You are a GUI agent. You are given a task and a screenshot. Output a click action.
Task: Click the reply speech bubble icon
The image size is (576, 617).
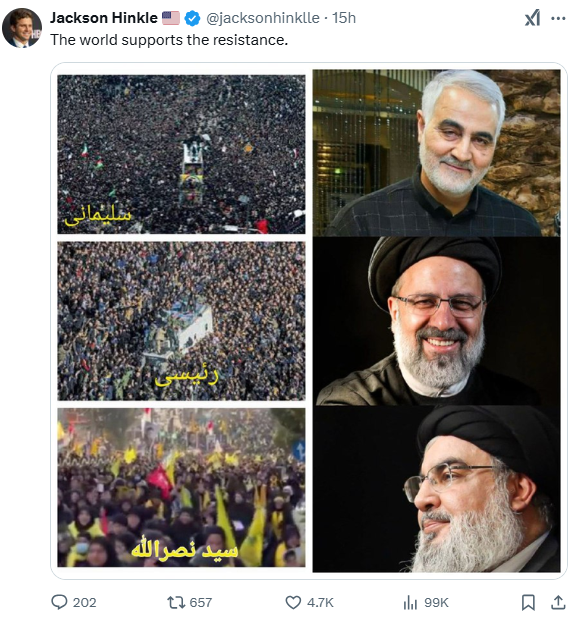[x=59, y=602]
